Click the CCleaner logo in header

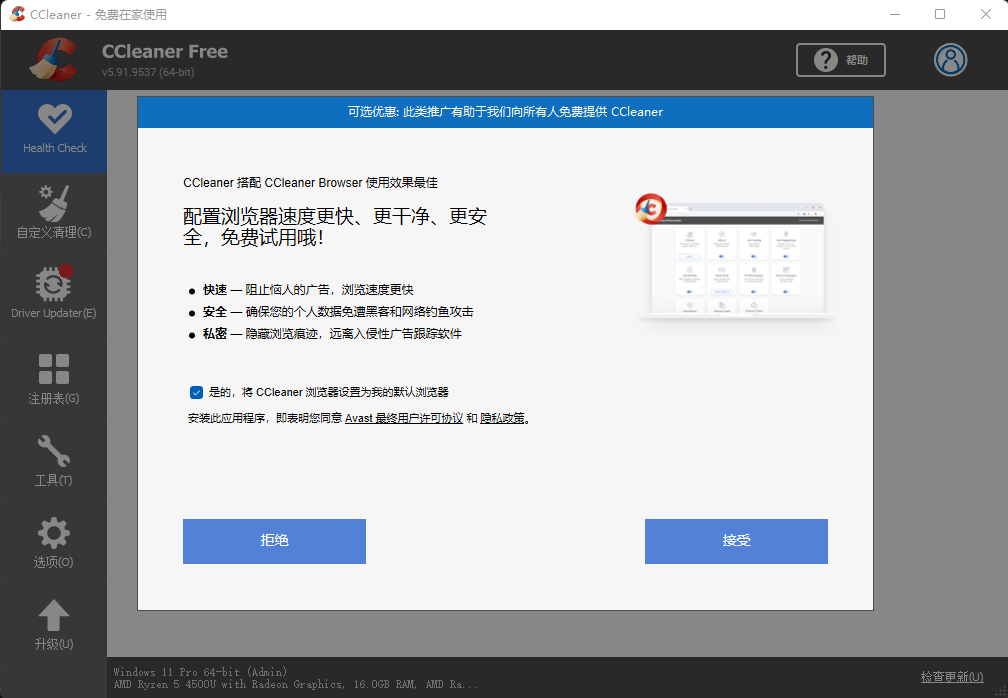(x=54, y=60)
